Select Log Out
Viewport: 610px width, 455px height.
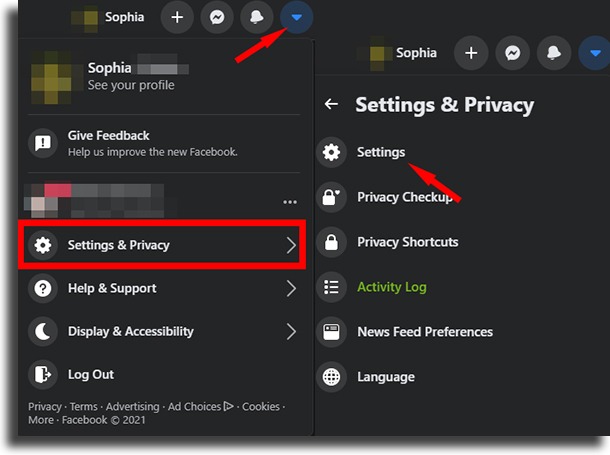point(162,374)
